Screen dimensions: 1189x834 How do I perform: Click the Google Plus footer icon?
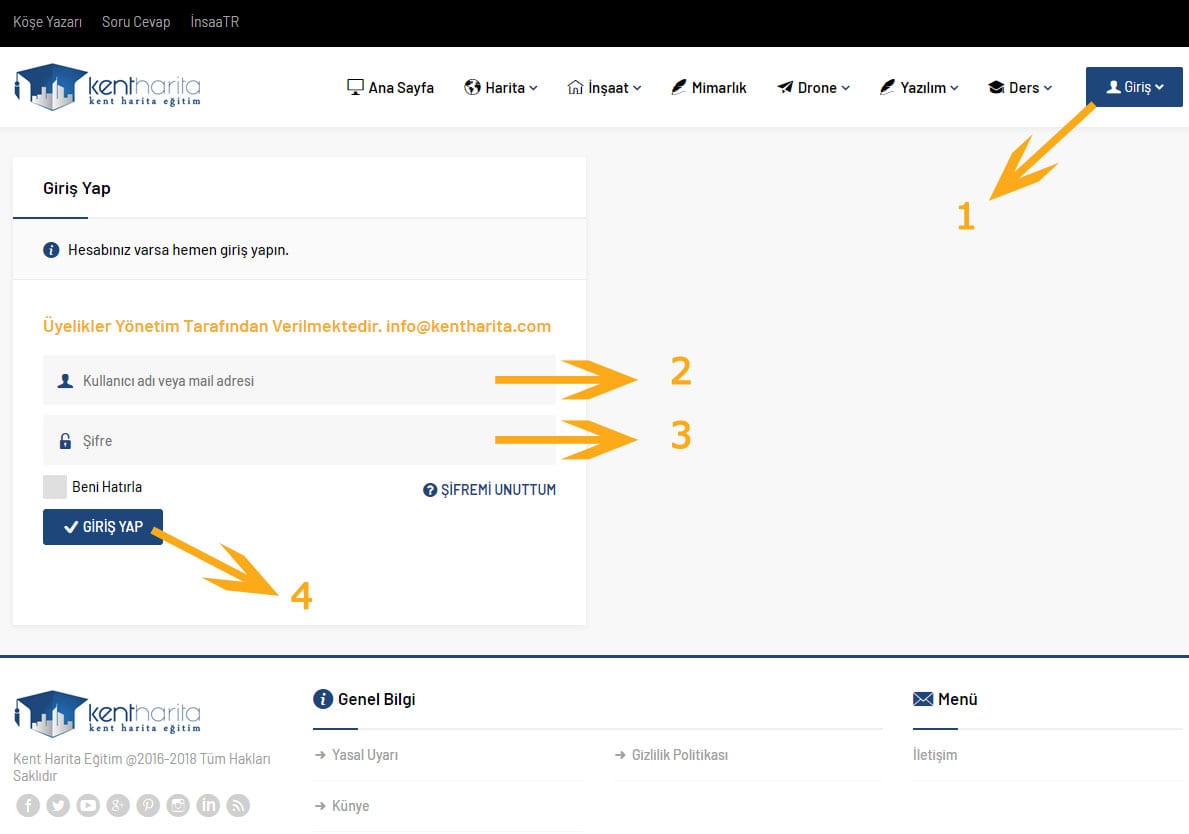(x=118, y=805)
